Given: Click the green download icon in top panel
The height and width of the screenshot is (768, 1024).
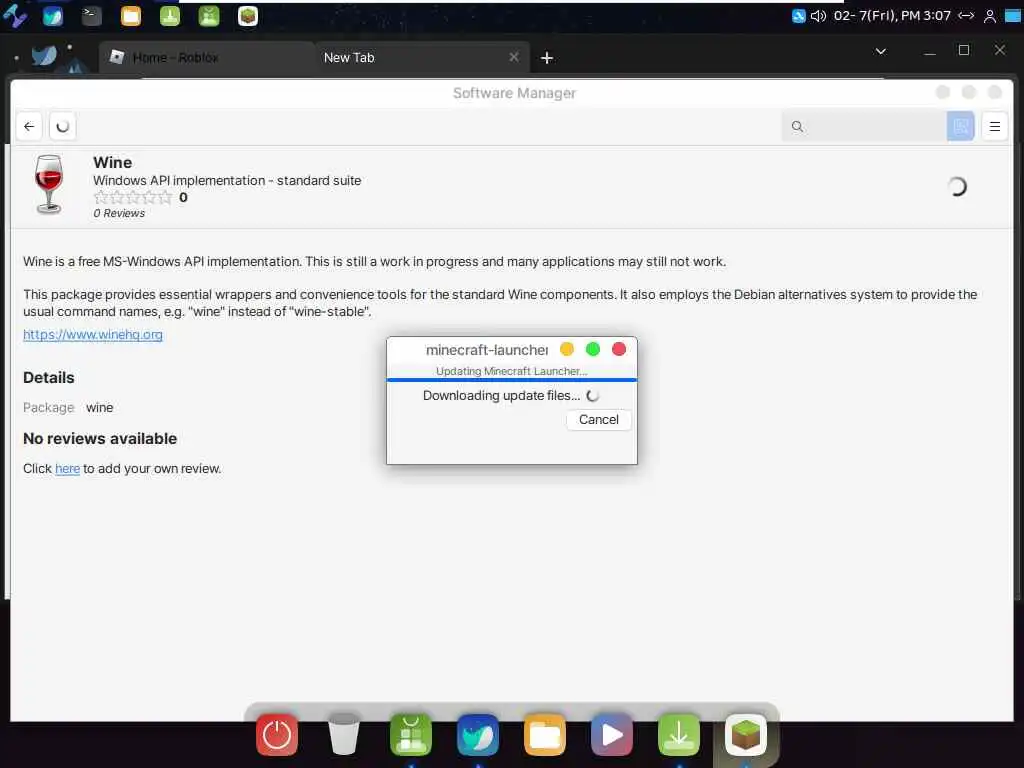Looking at the screenshot, I should point(170,16).
